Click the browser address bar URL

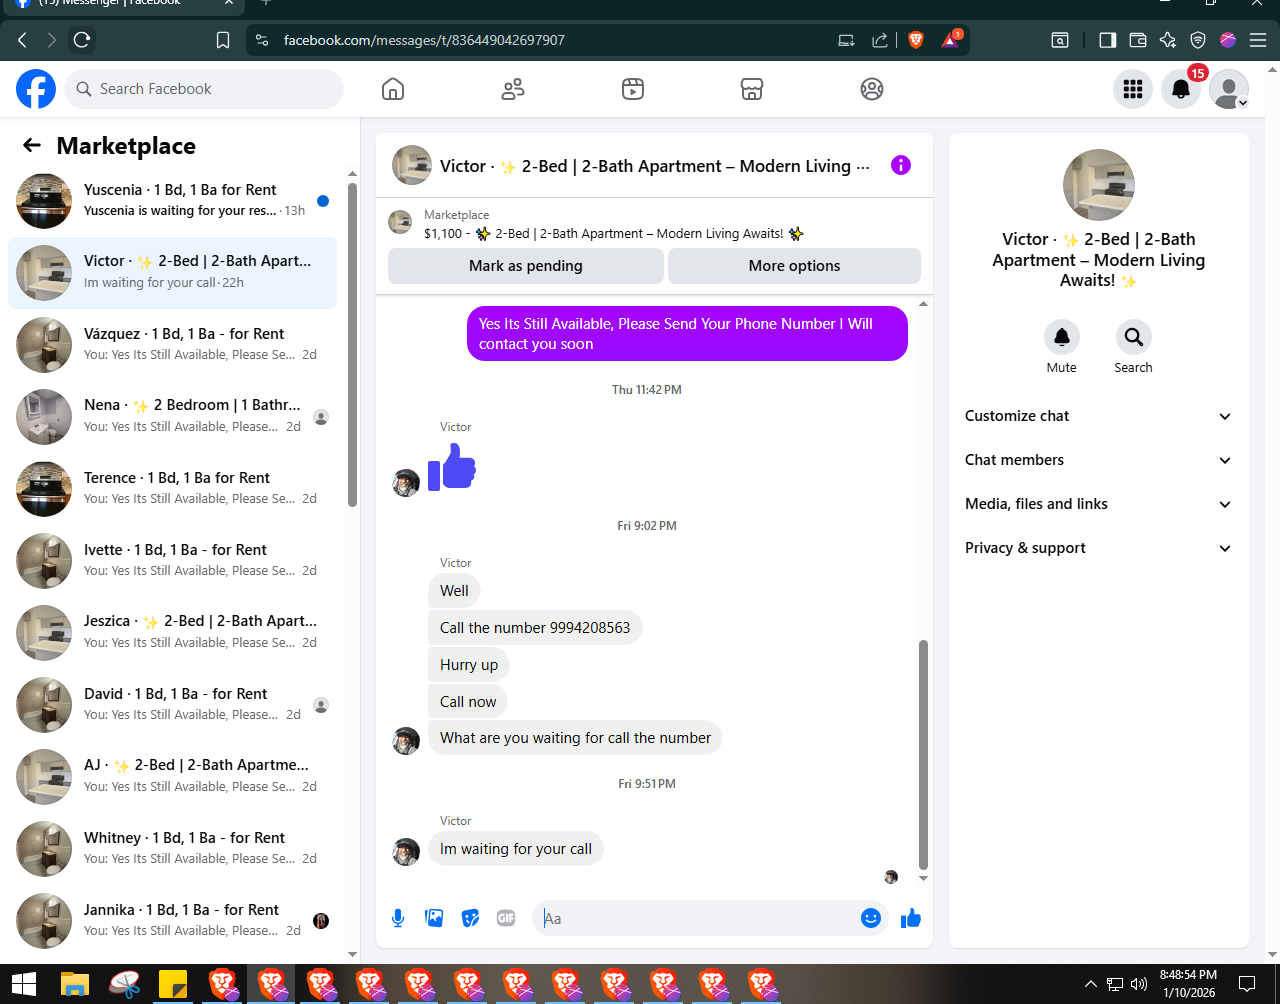(x=424, y=40)
